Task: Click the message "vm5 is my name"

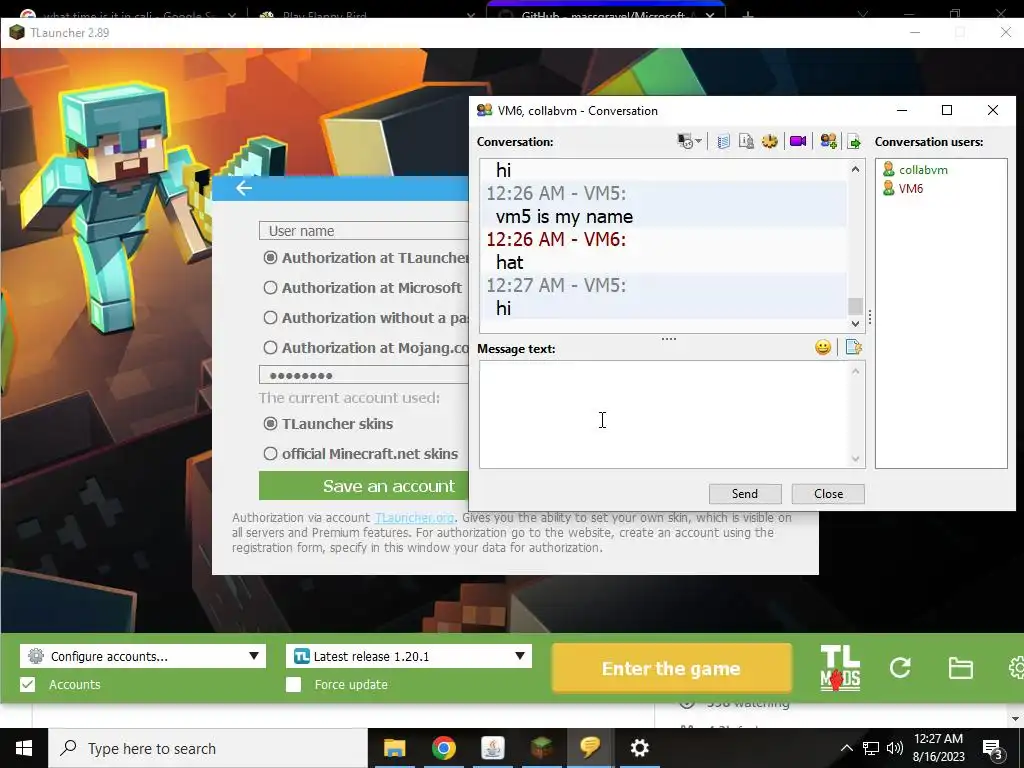Action: 564,217
